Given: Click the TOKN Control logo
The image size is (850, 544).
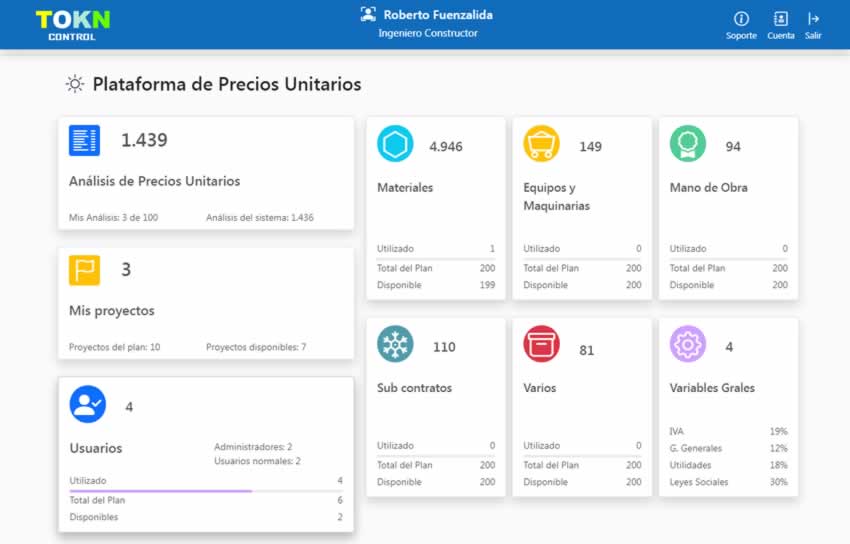Looking at the screenshot, I should pos(72,24).
